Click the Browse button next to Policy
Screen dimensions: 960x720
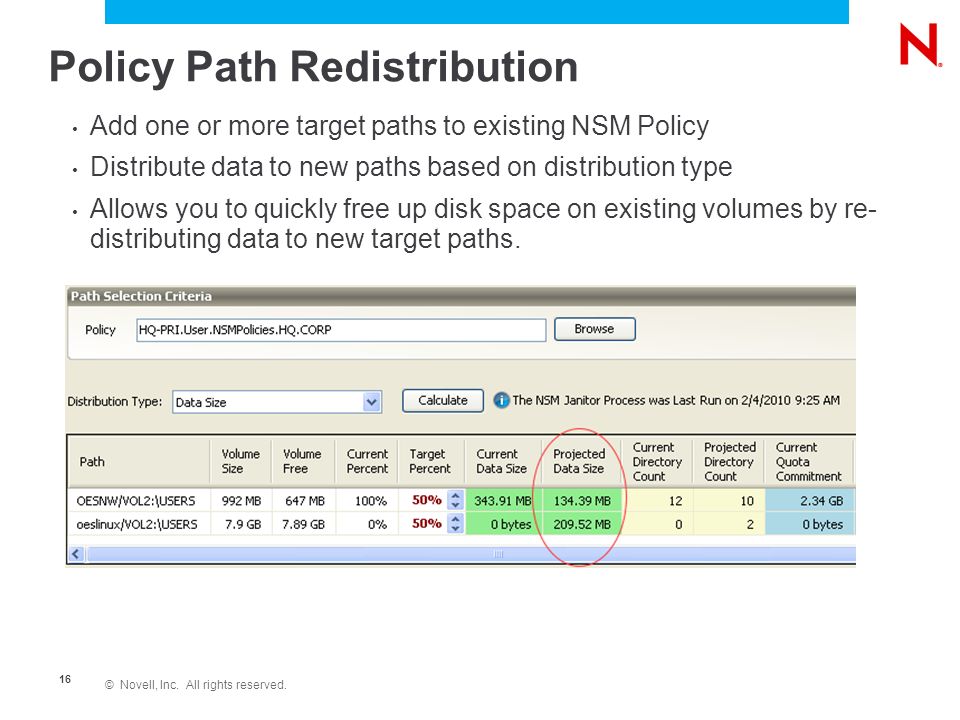[x=594, y=329]
